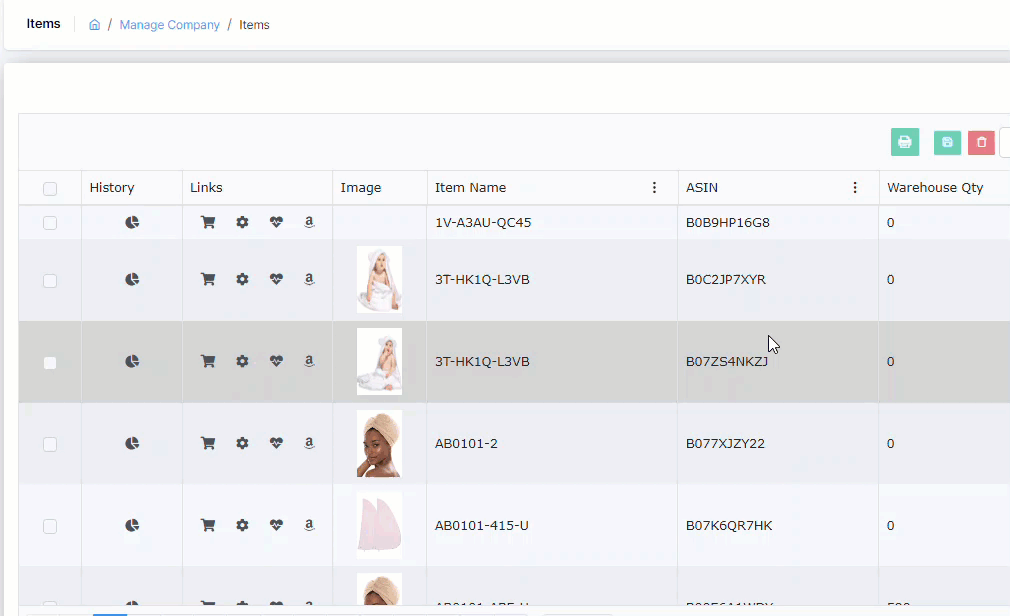1010x616 pixels.
Task: Click ASIN cell B0B9HP16G8
Action: (x=728, y=222)
